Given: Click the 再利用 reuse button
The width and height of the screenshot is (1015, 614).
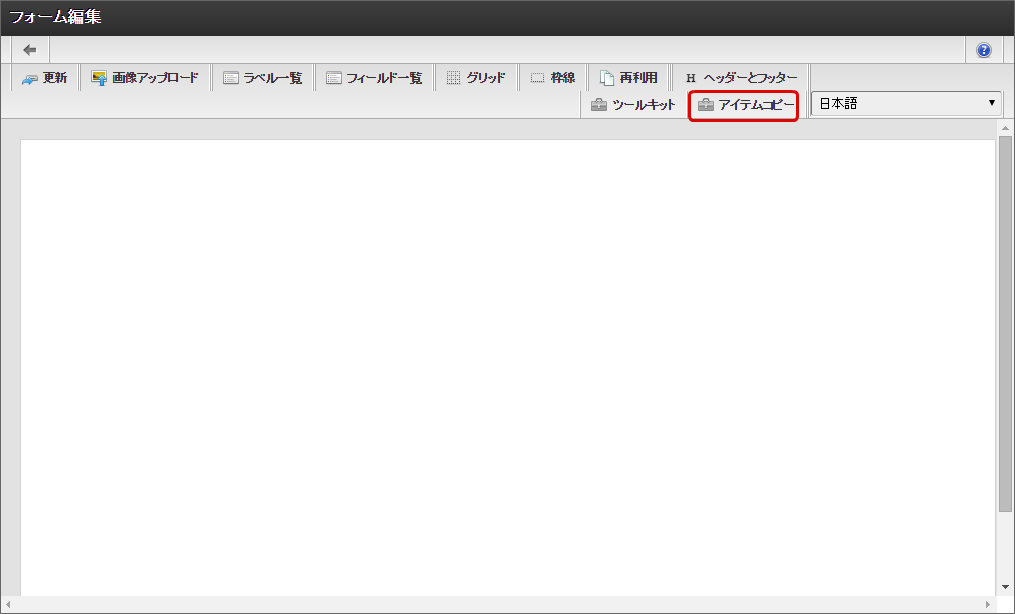Looking at the screenshot, I should (629, 78).
